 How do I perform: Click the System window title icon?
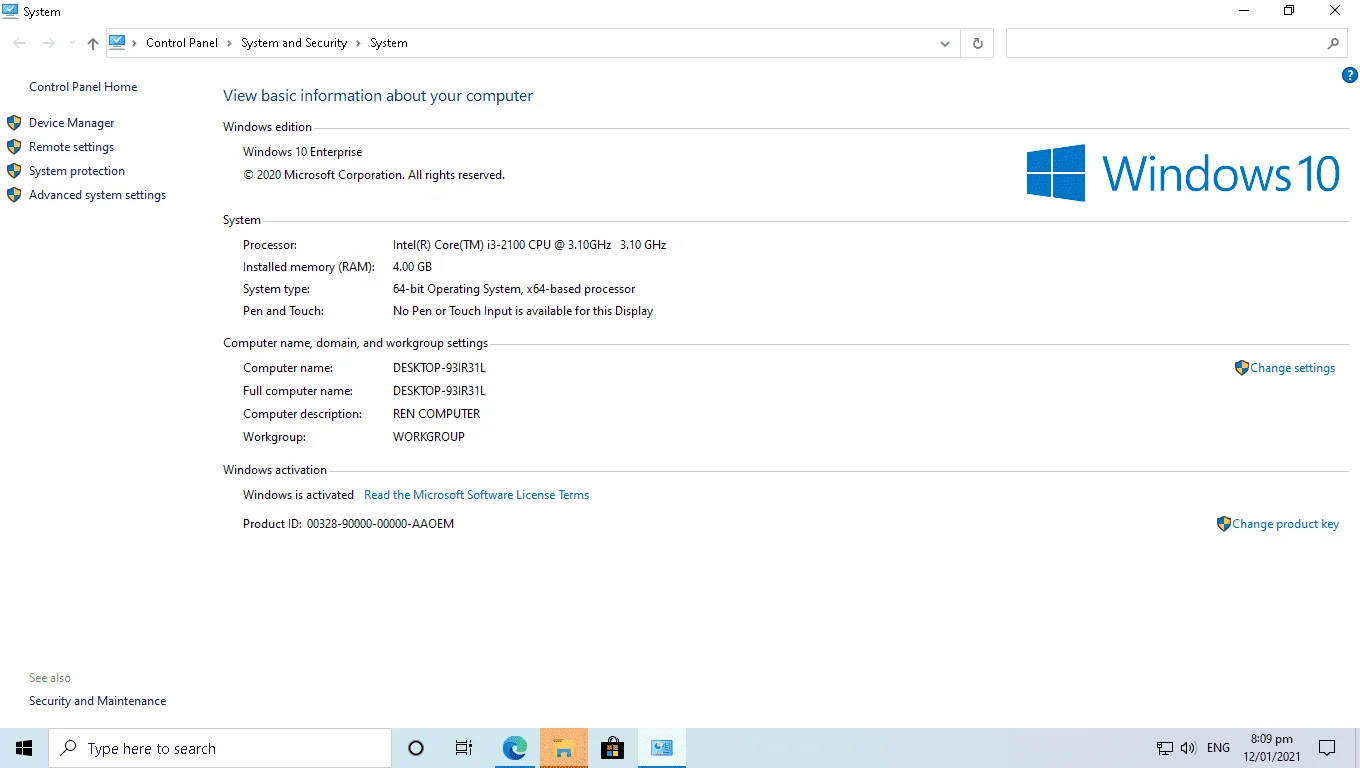point(10,11)
